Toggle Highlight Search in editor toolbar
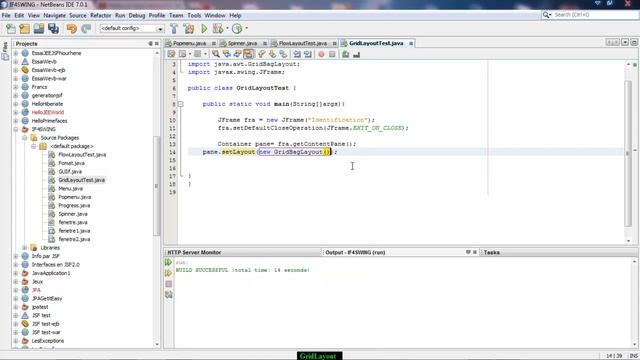Image resolution: width=640 pixels, height=360 pixels. (x=248, y=54)
